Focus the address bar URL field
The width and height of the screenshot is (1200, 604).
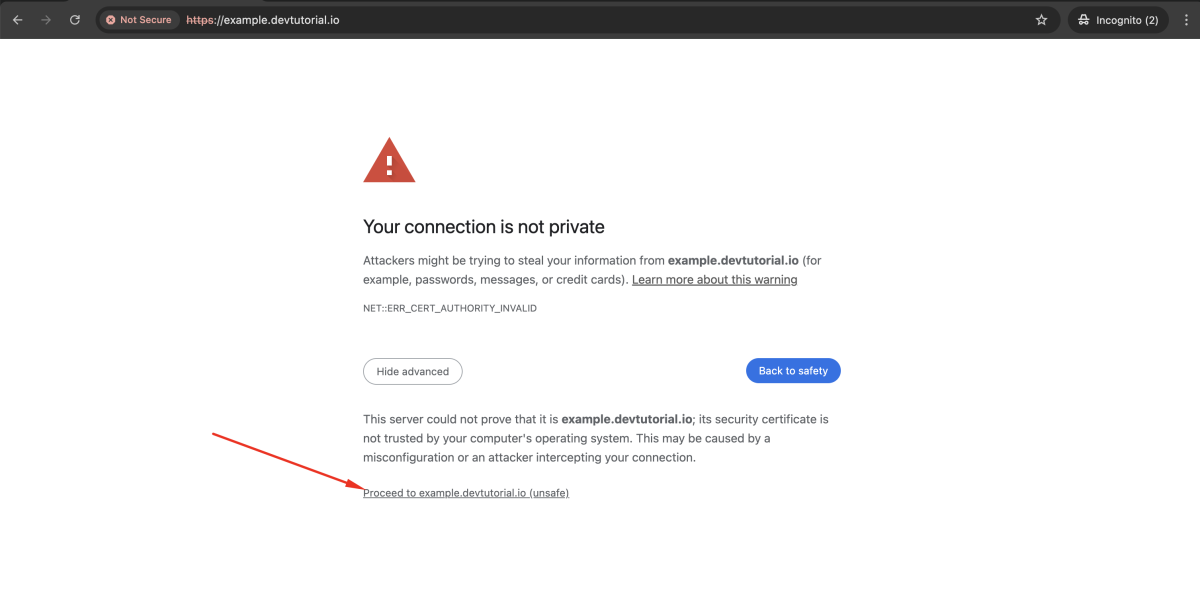600,20
